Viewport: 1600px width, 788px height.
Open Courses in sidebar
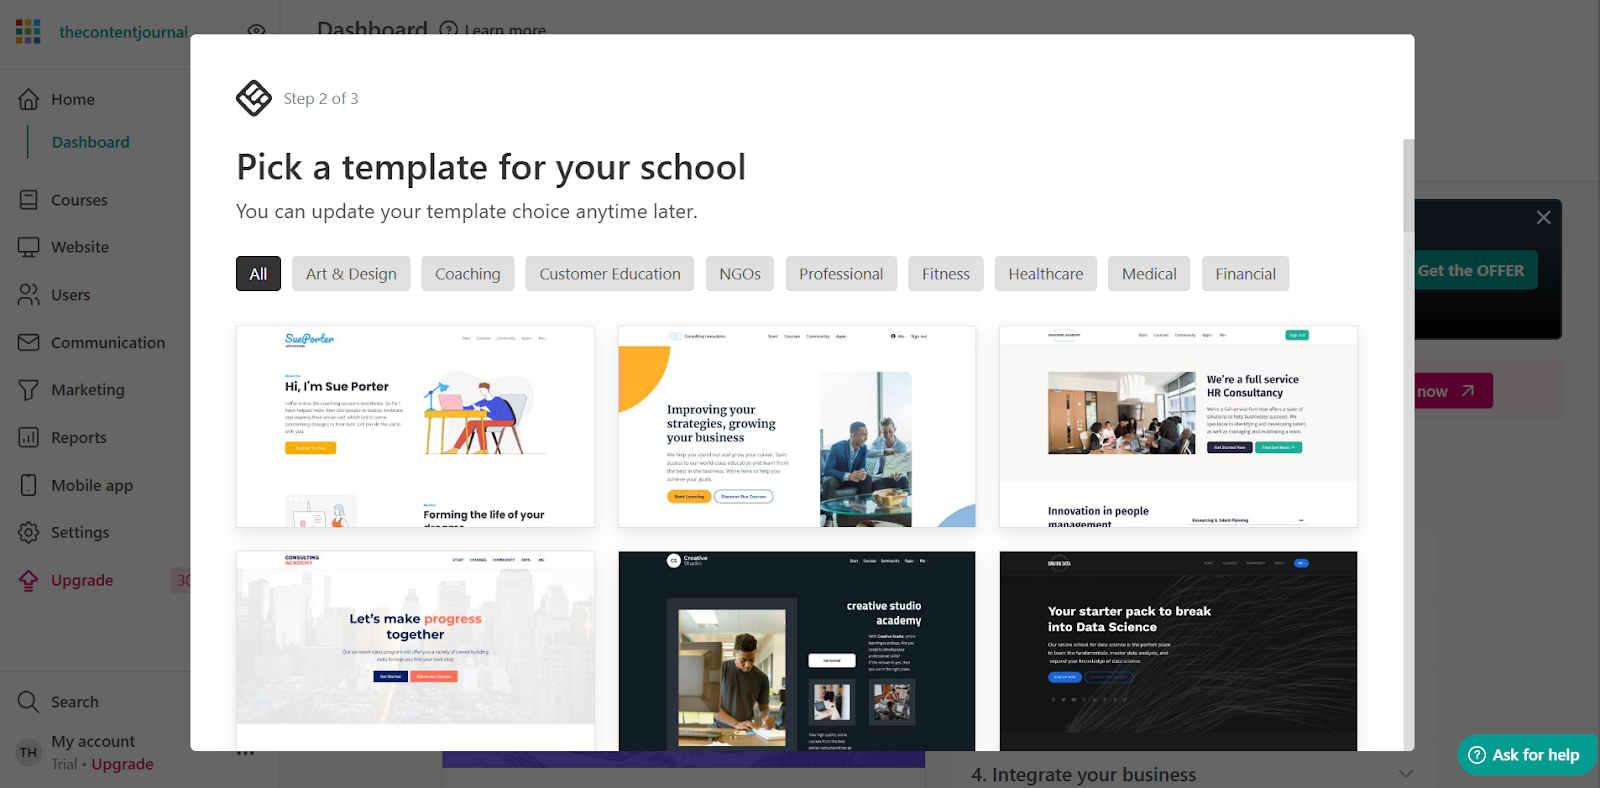[79, 200]
